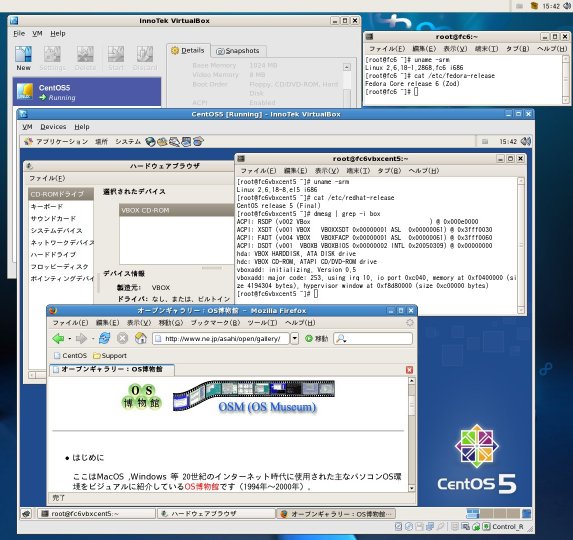Launch the email icon in guest panel
This screenshot has height=540, width=573.
(x=162, y=141)
